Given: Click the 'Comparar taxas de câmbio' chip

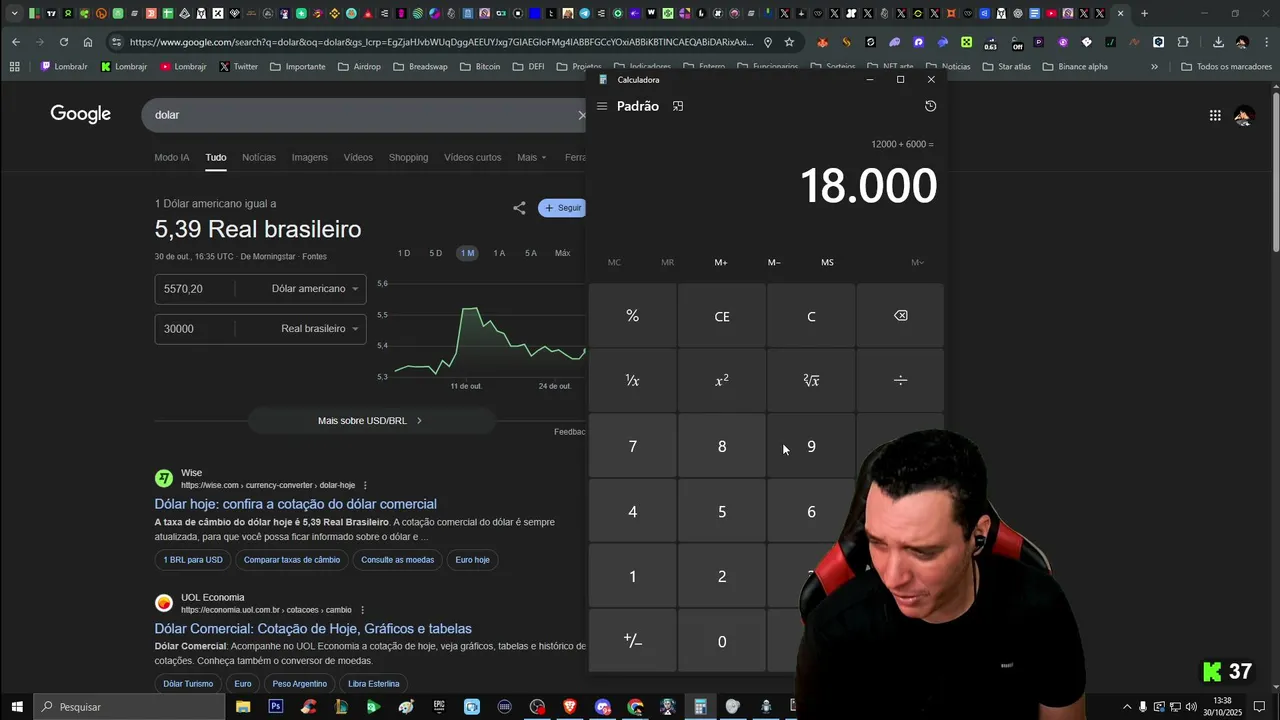Looking at the screenshot, I should tap(292, 560).
